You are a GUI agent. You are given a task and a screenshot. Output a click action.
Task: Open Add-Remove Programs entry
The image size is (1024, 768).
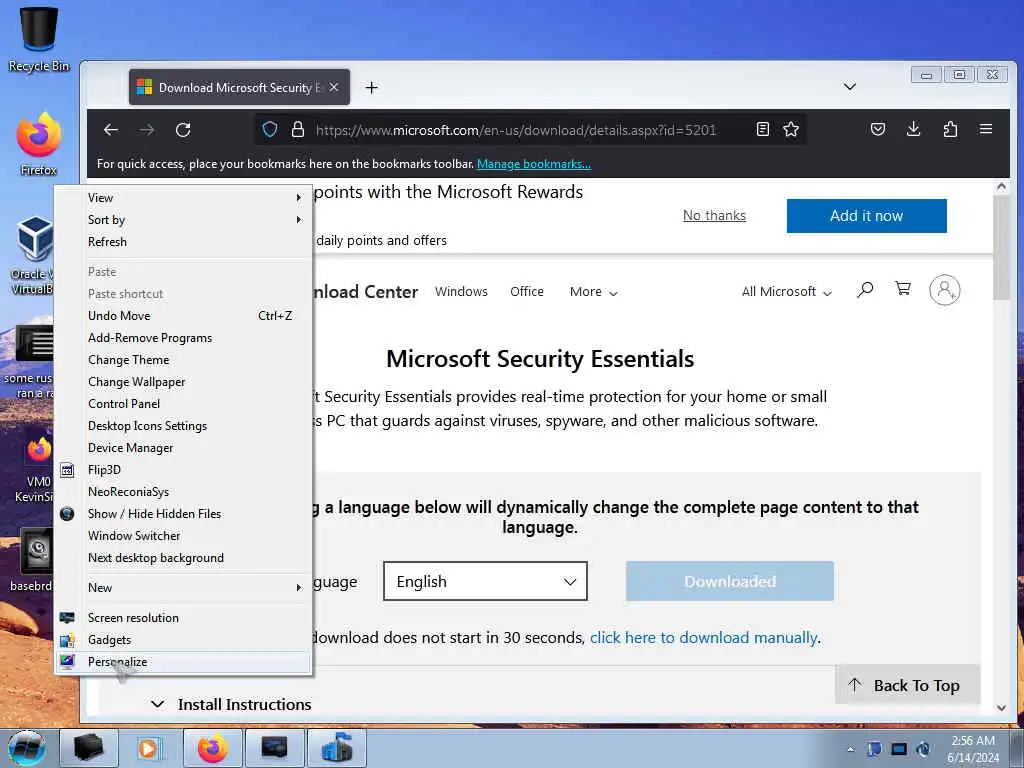[183, 338]
